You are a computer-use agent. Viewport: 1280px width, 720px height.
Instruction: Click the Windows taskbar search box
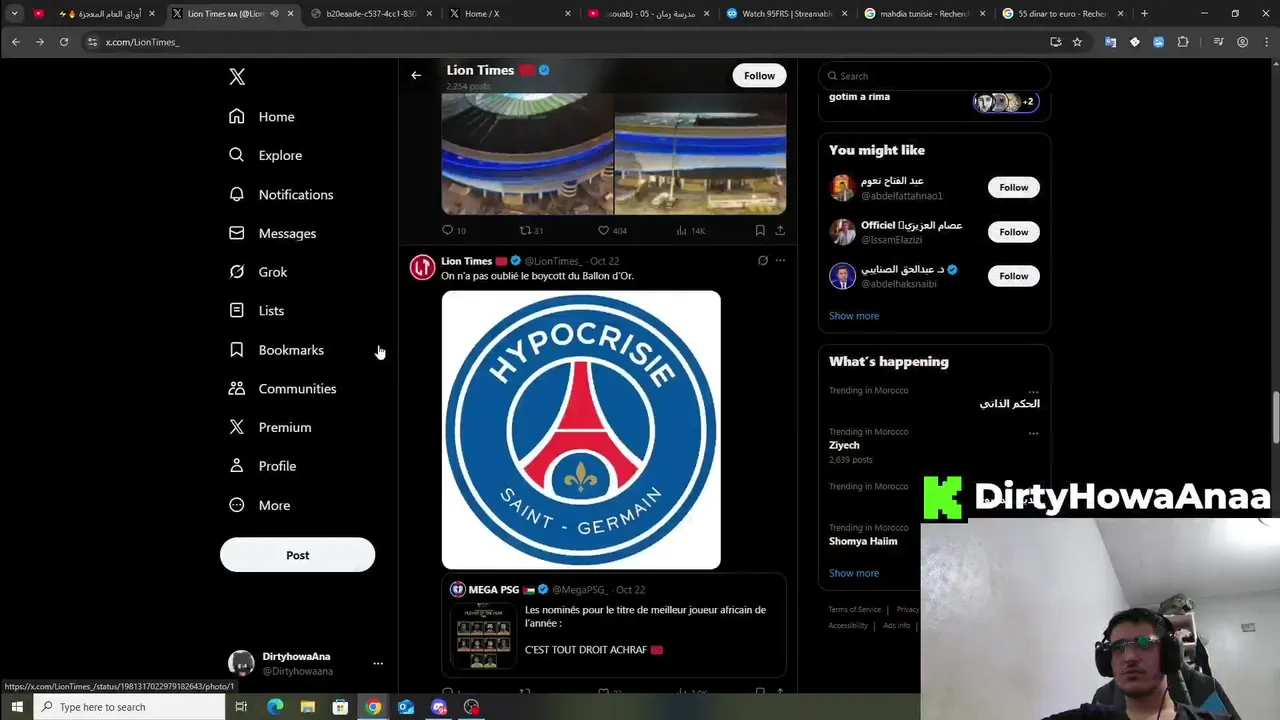pyautogui.click(x=130, y=707)
